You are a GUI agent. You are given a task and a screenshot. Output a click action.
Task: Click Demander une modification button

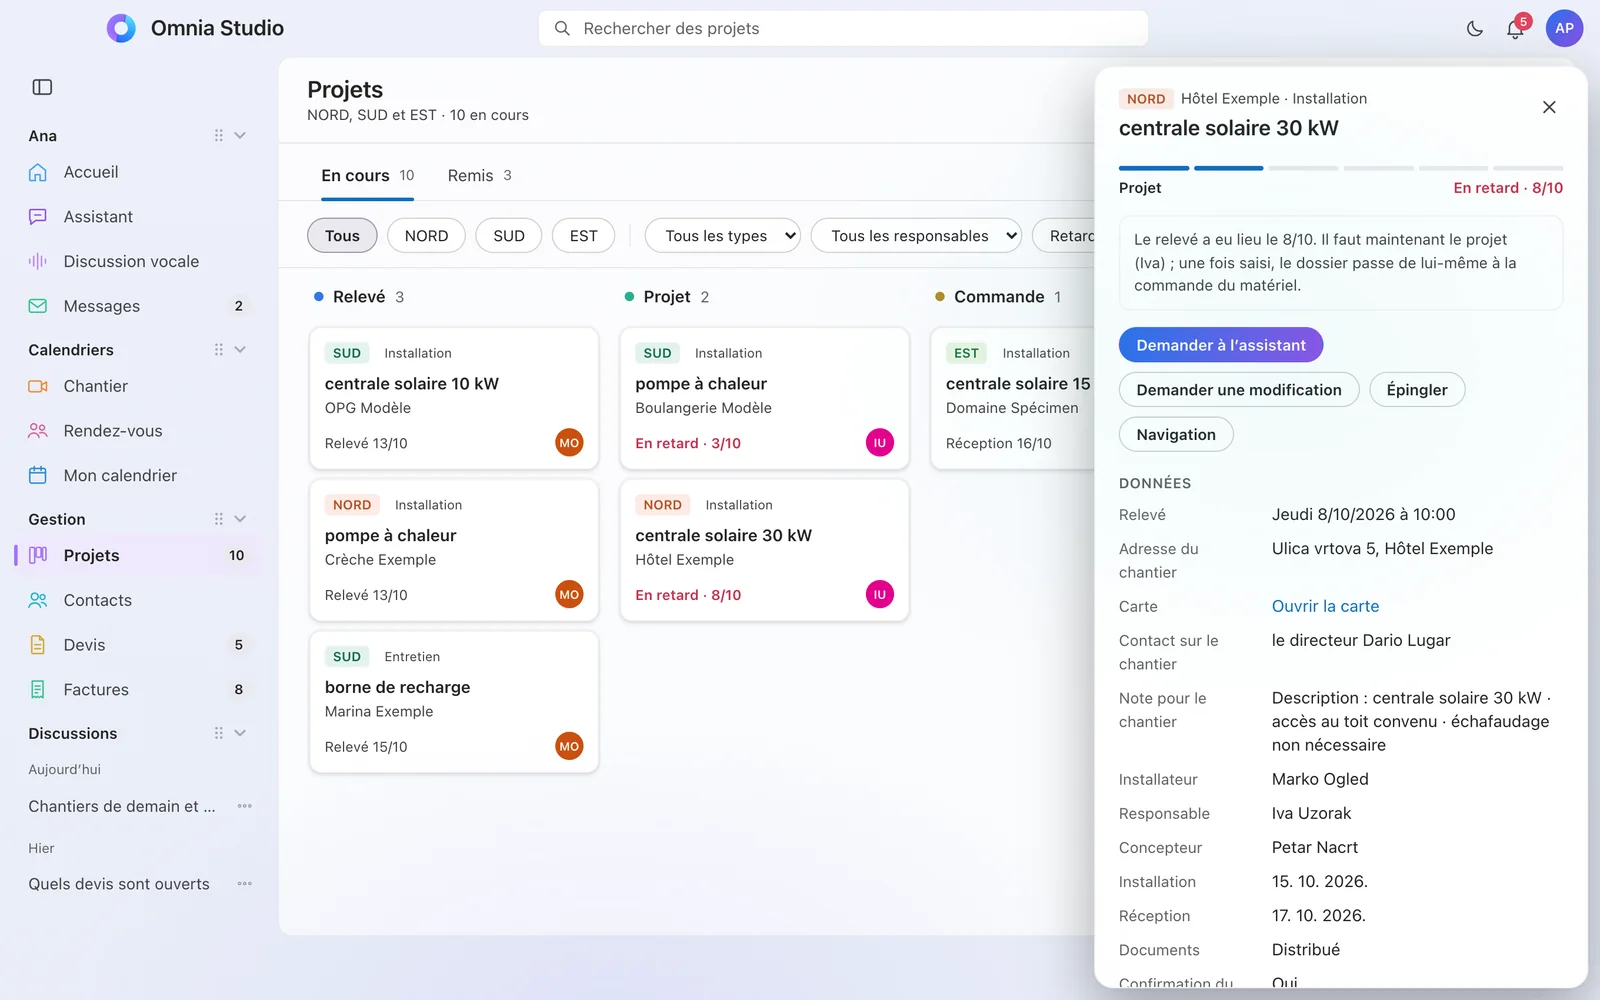coord(1239,390)
